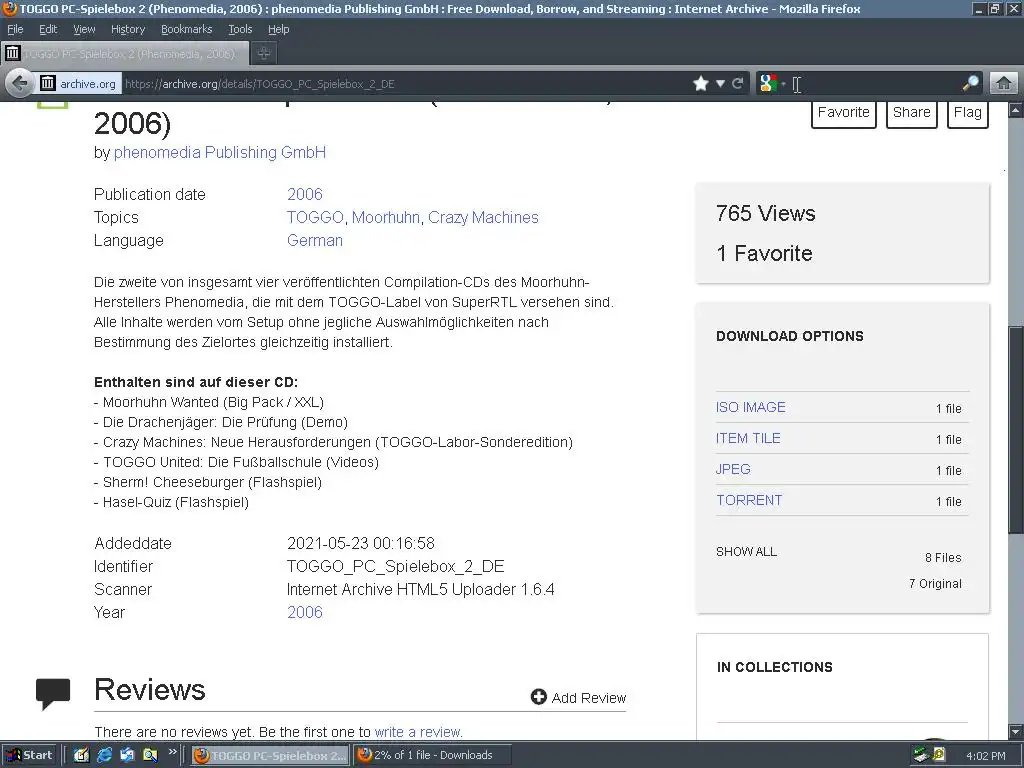Open the Tools menu
The height and width of the screenshot is (768, 1024).
click(x=240, y=29)
